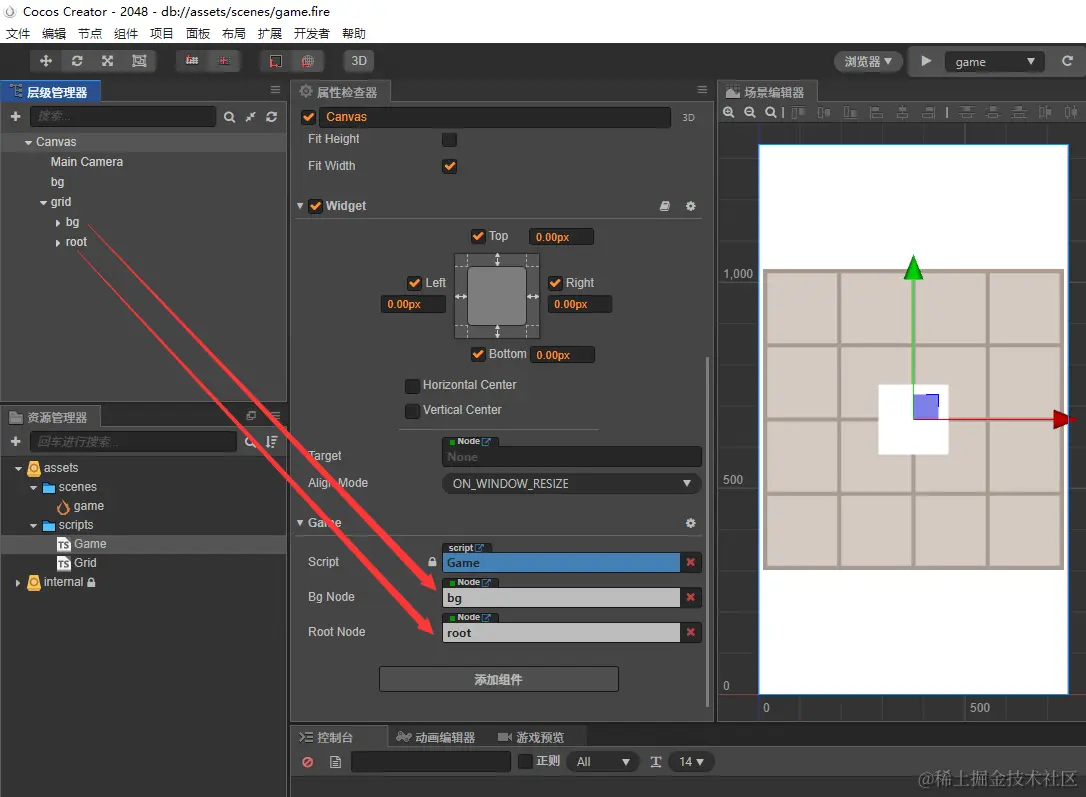Viewport: 1086px width, 797px height.
Task: Disable the Canvas component checkbox
Action: click(x=309, y=117)
